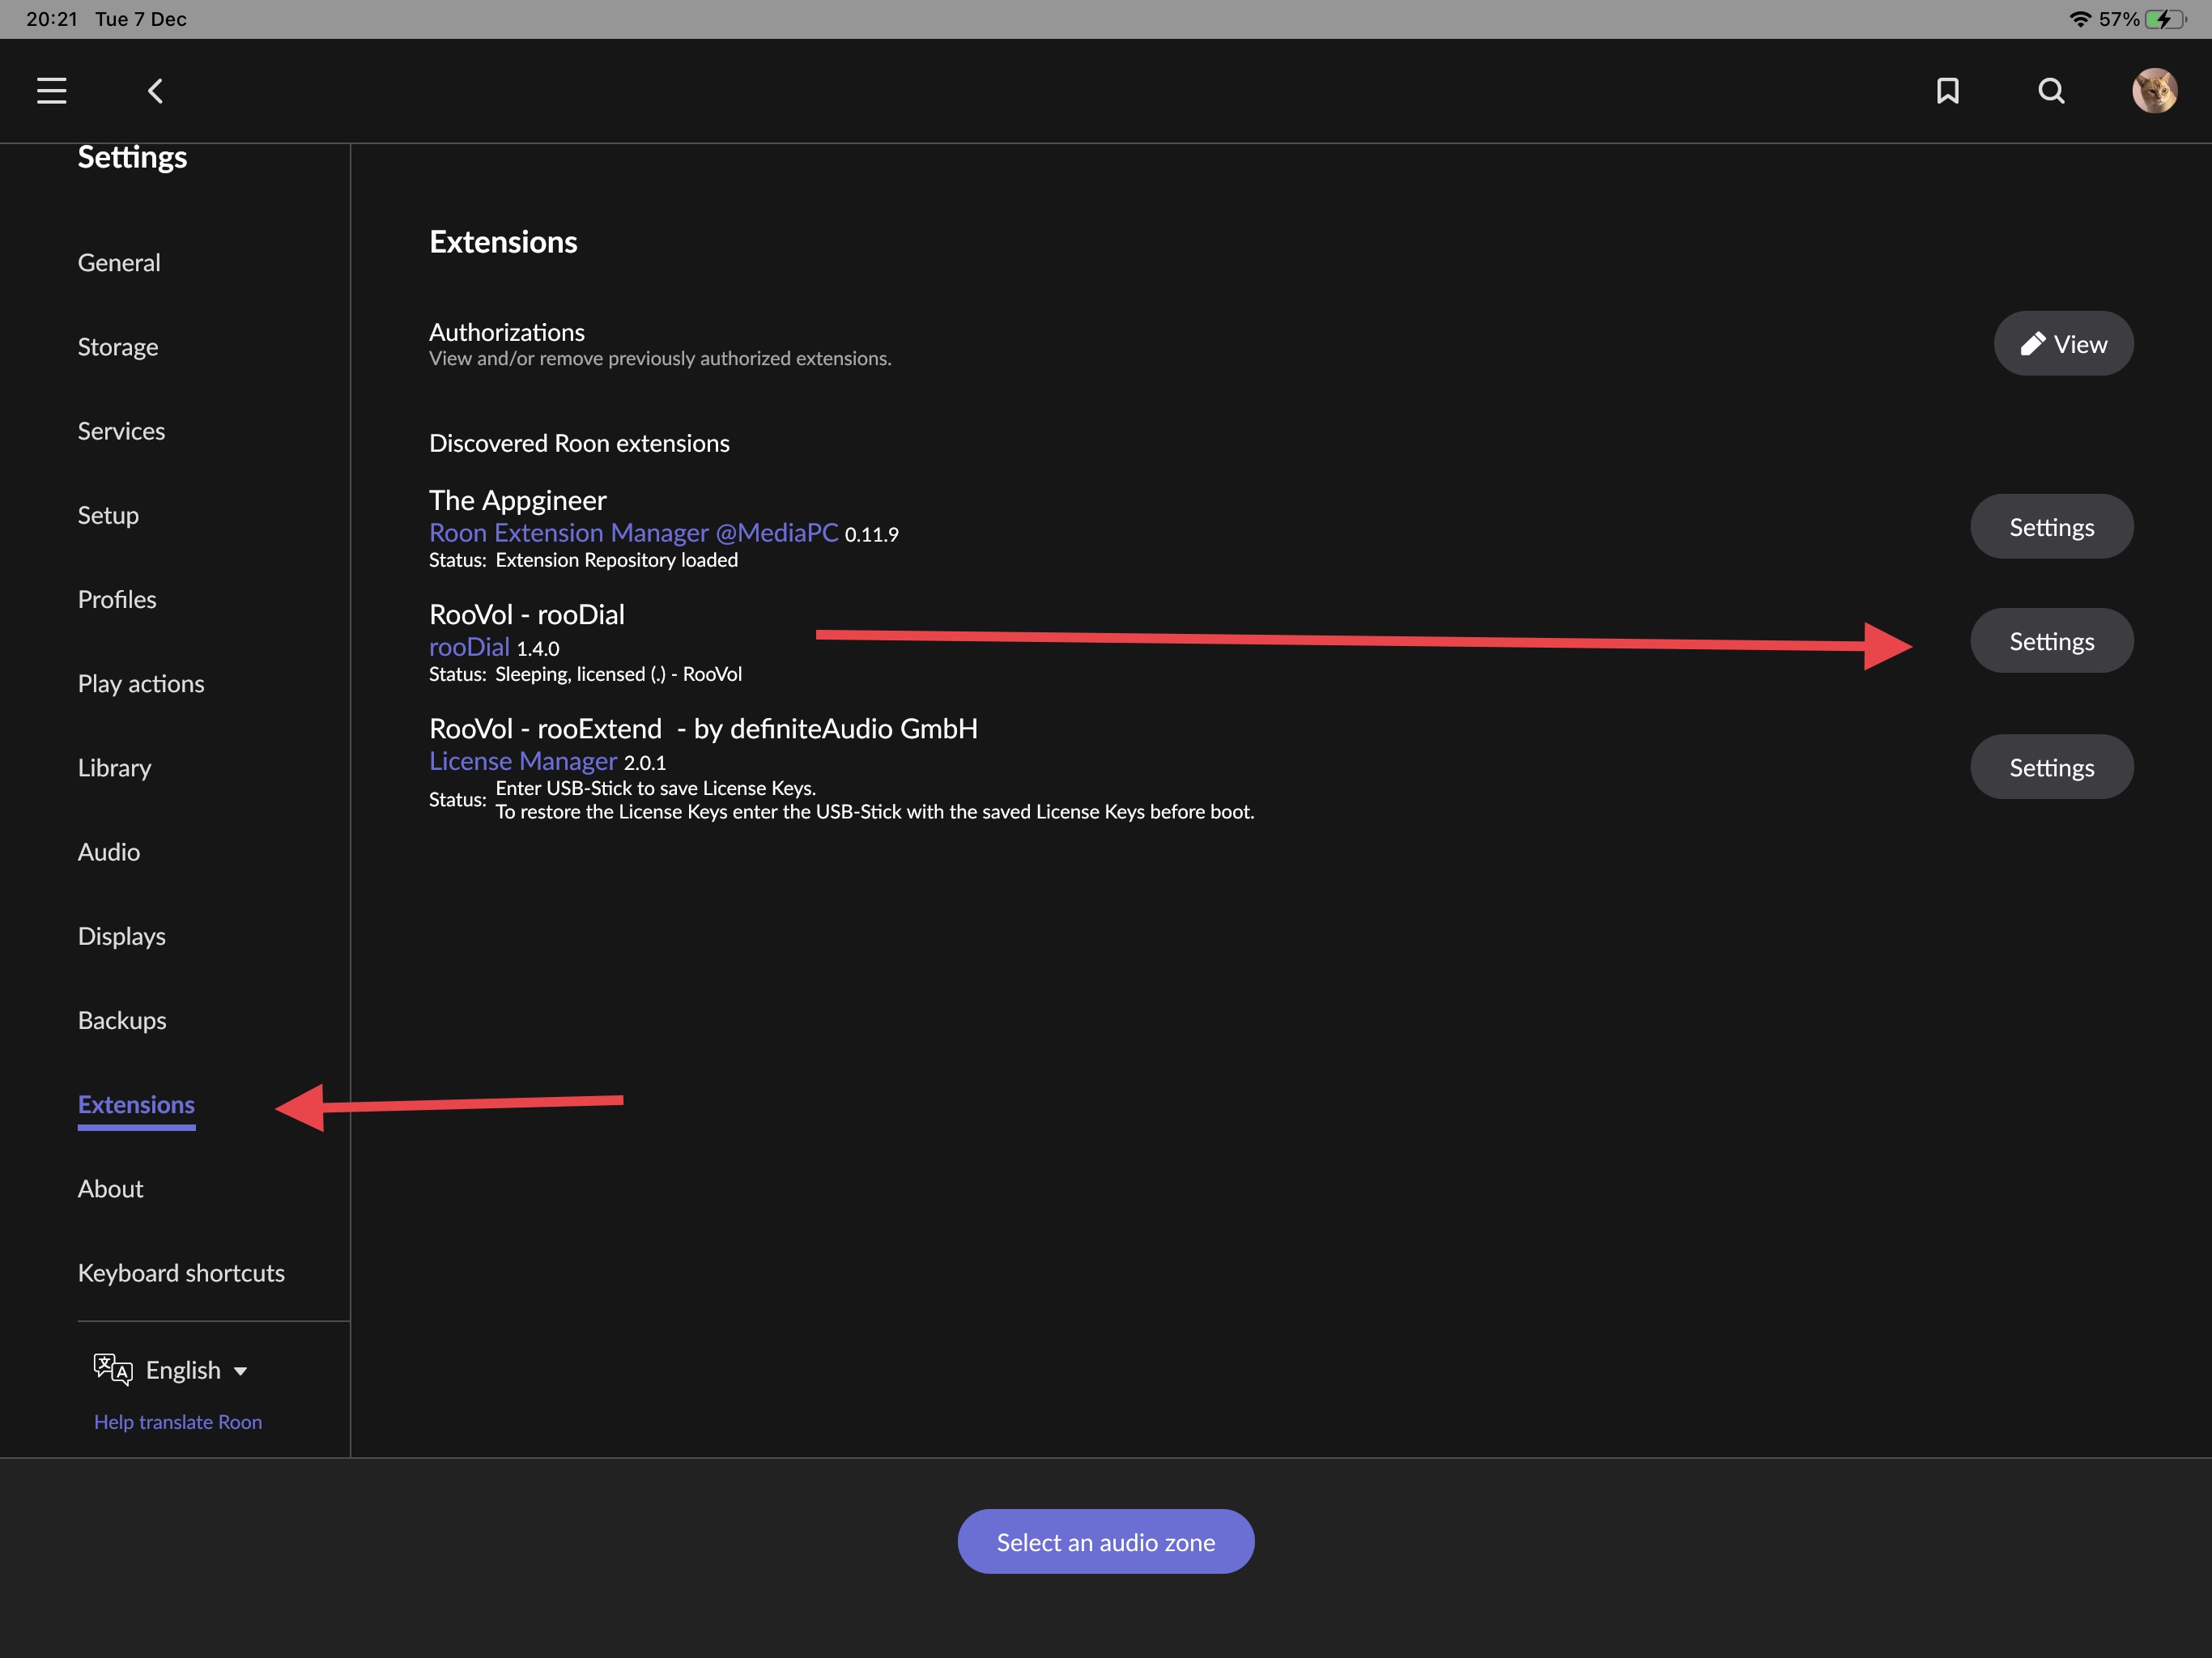Screen dimensions: 2212x1658
Task: Click the Roon Extension Manager @MediaPC link
Action: (x=633, y=532)
